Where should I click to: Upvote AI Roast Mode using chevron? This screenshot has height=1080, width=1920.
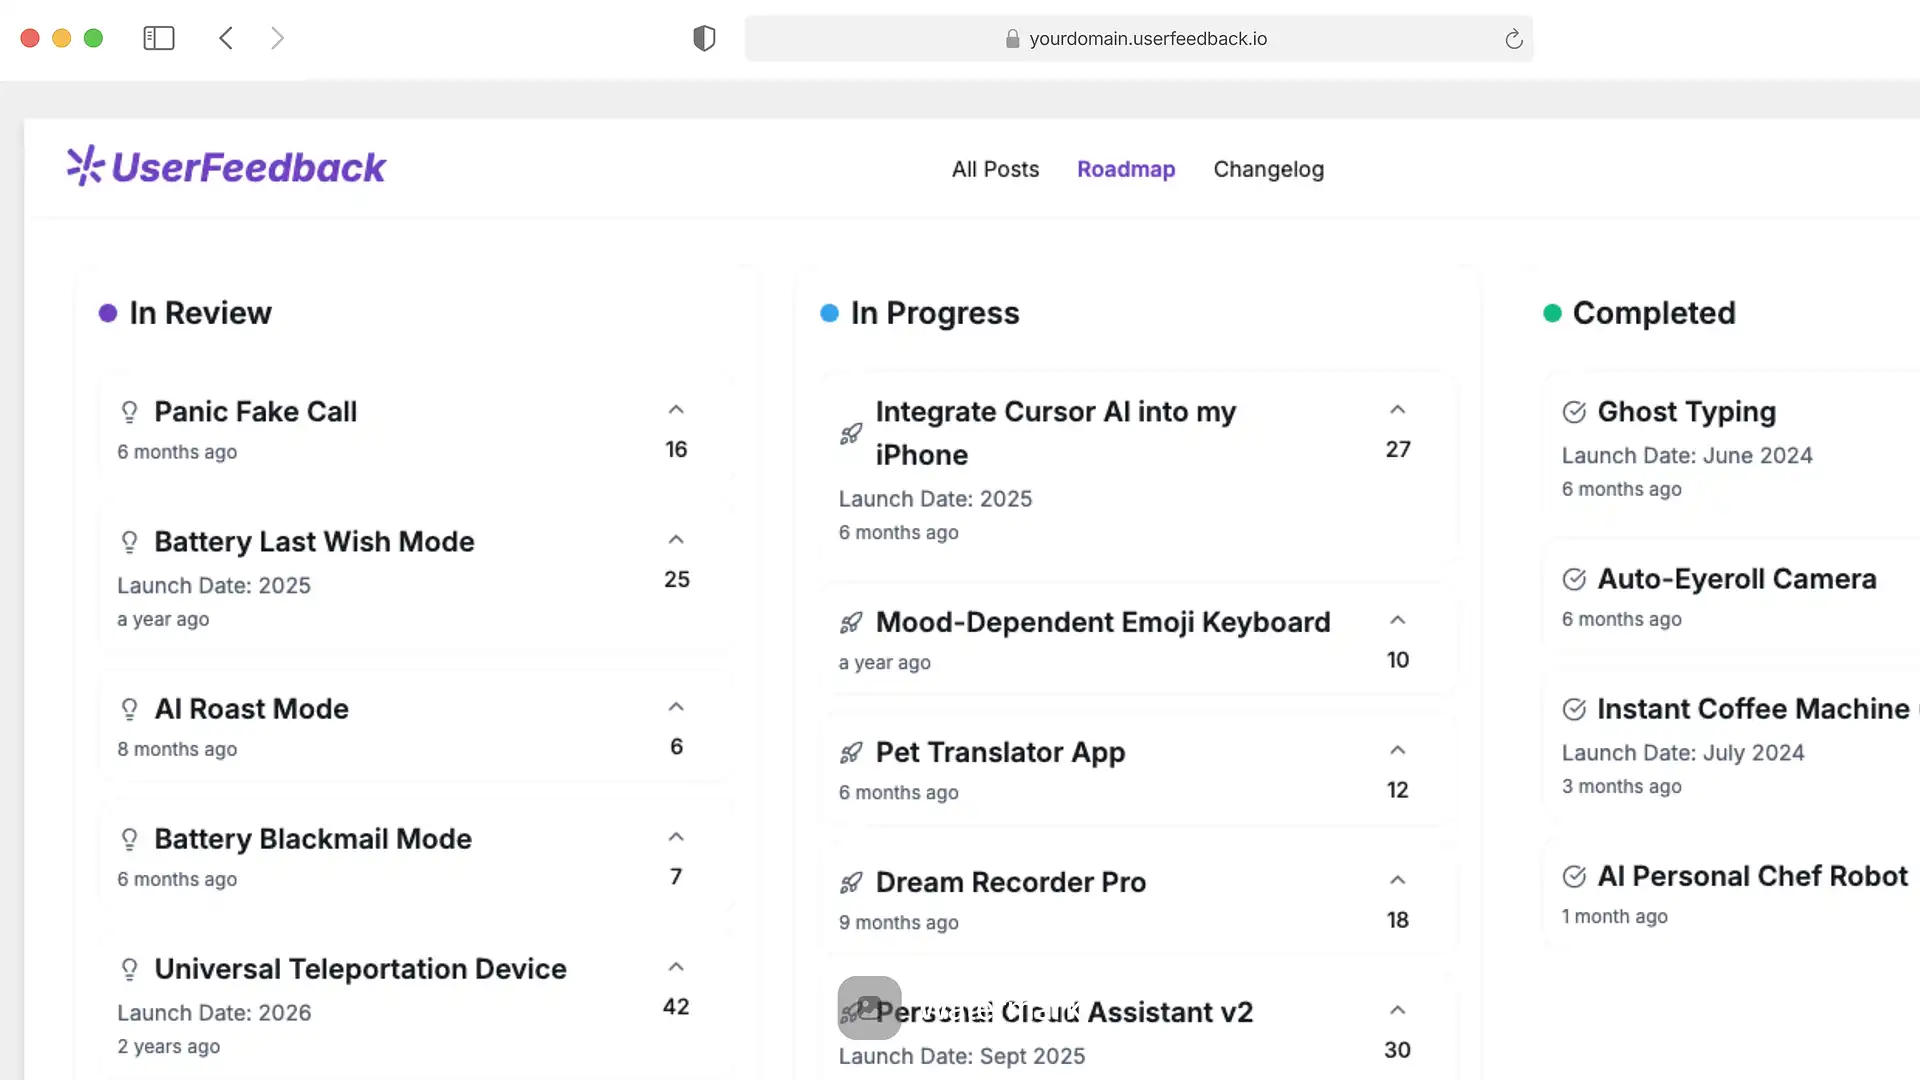(676, 707)
